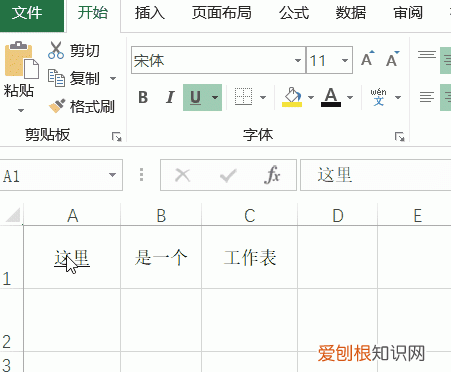Select column D header

338,216
